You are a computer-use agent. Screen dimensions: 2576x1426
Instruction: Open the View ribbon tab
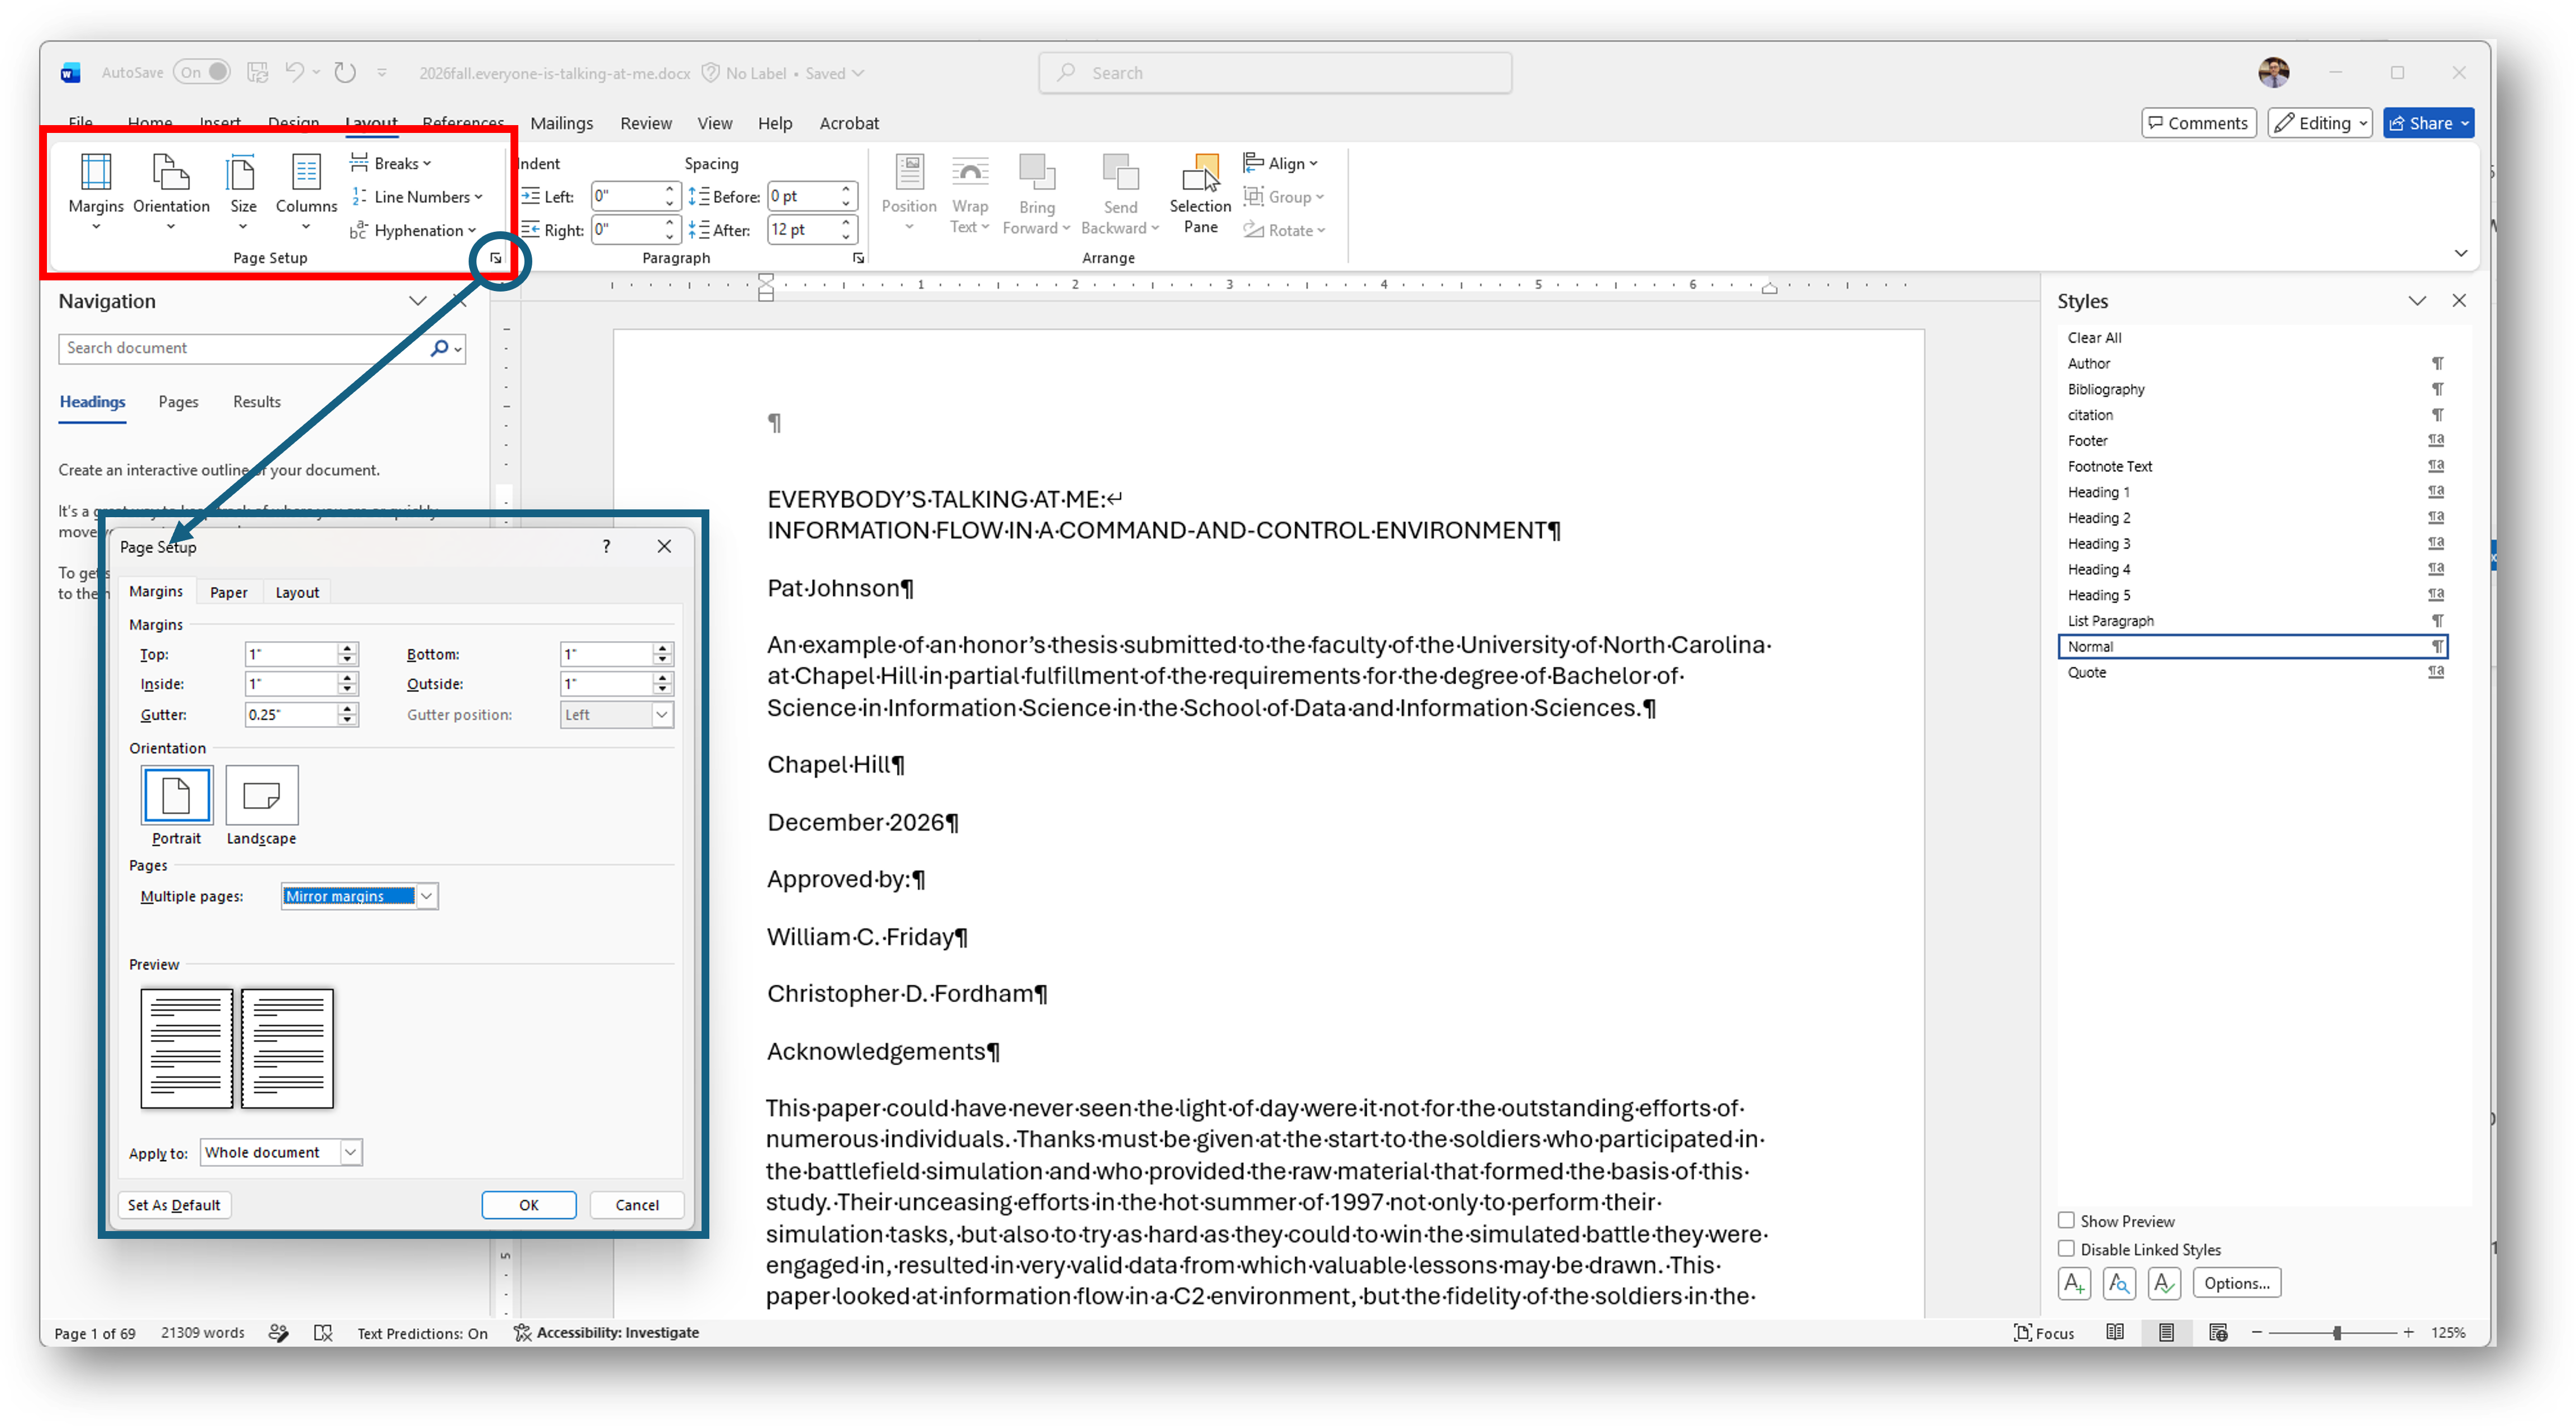pyautogui.click(x=714, y=123)
